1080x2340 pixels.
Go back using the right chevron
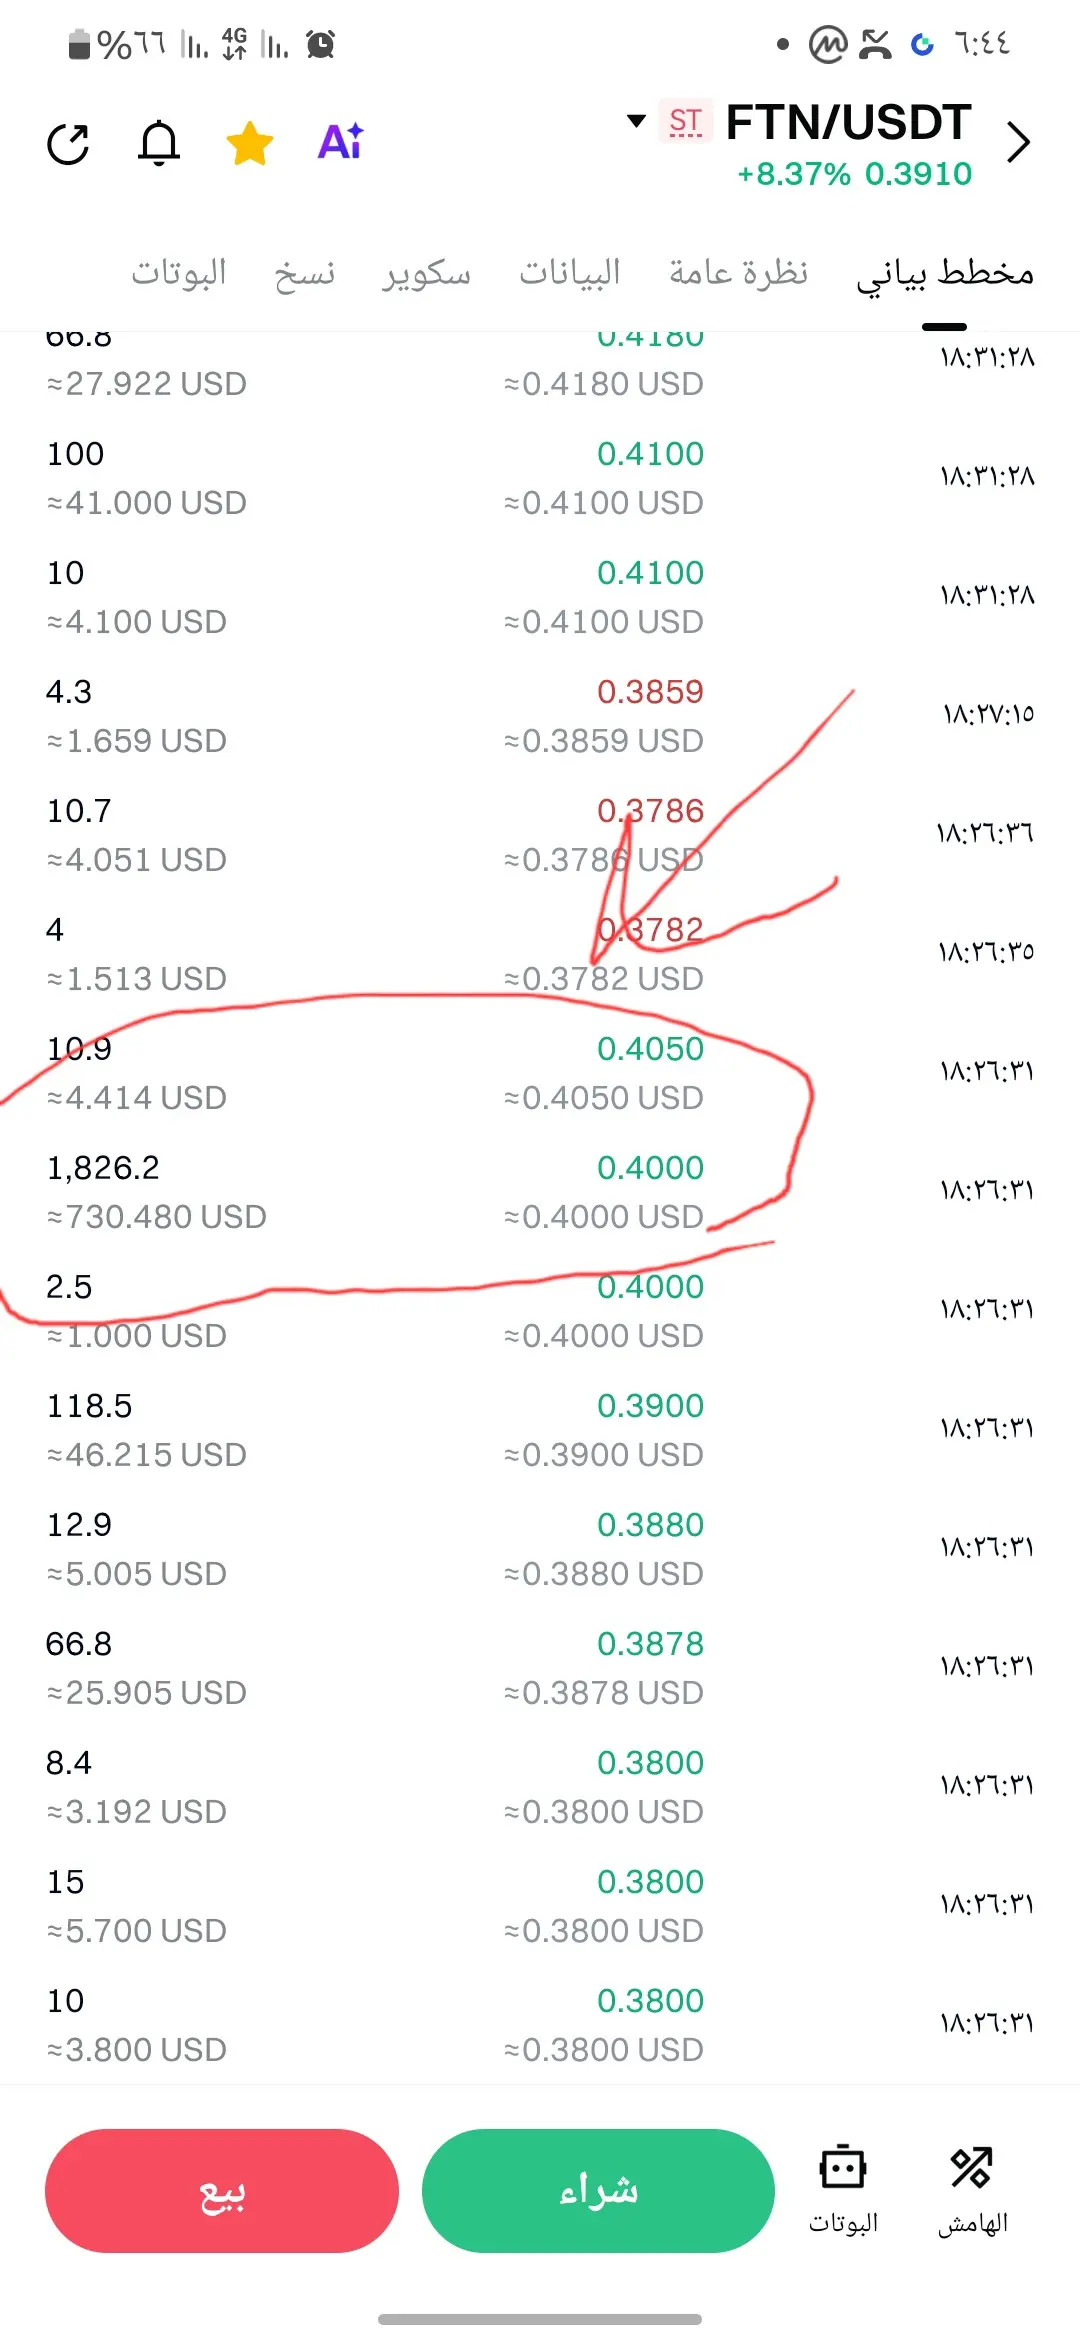click(1018, 142)
